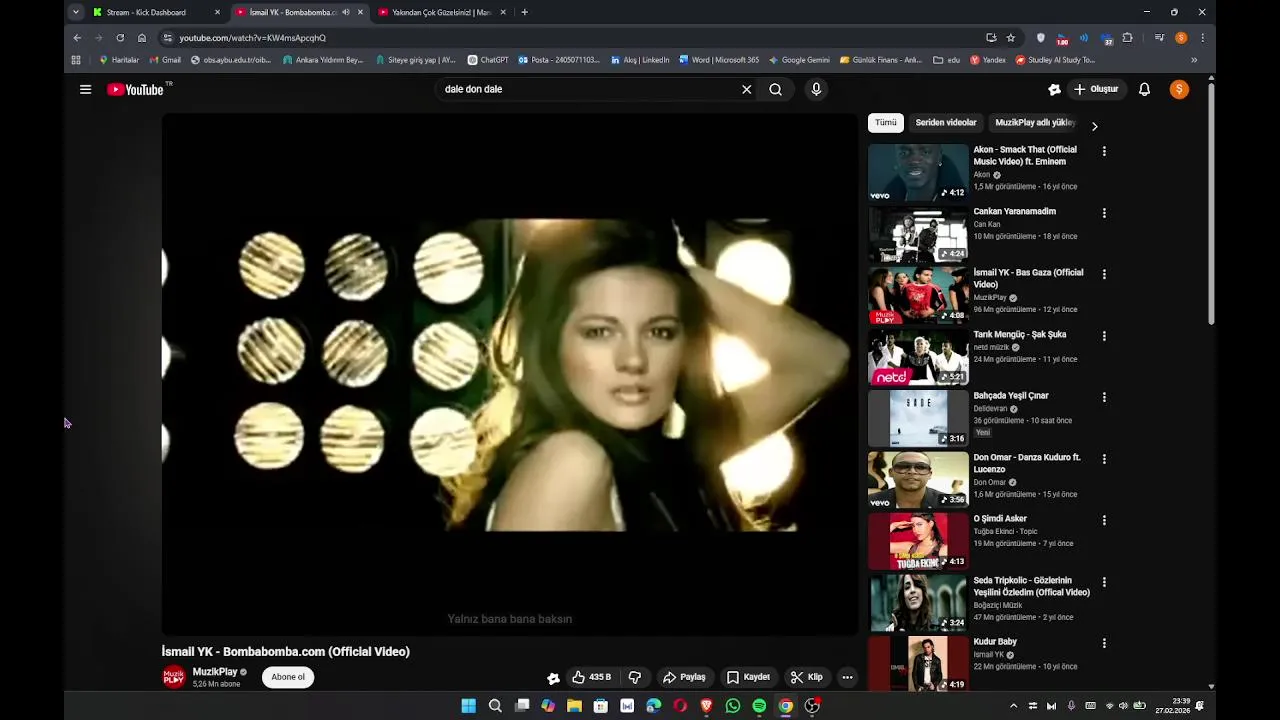The height and width of the screenshot is (720, 1280).
Task: Click the video player to pause
Action: click(x=510, y=374)
